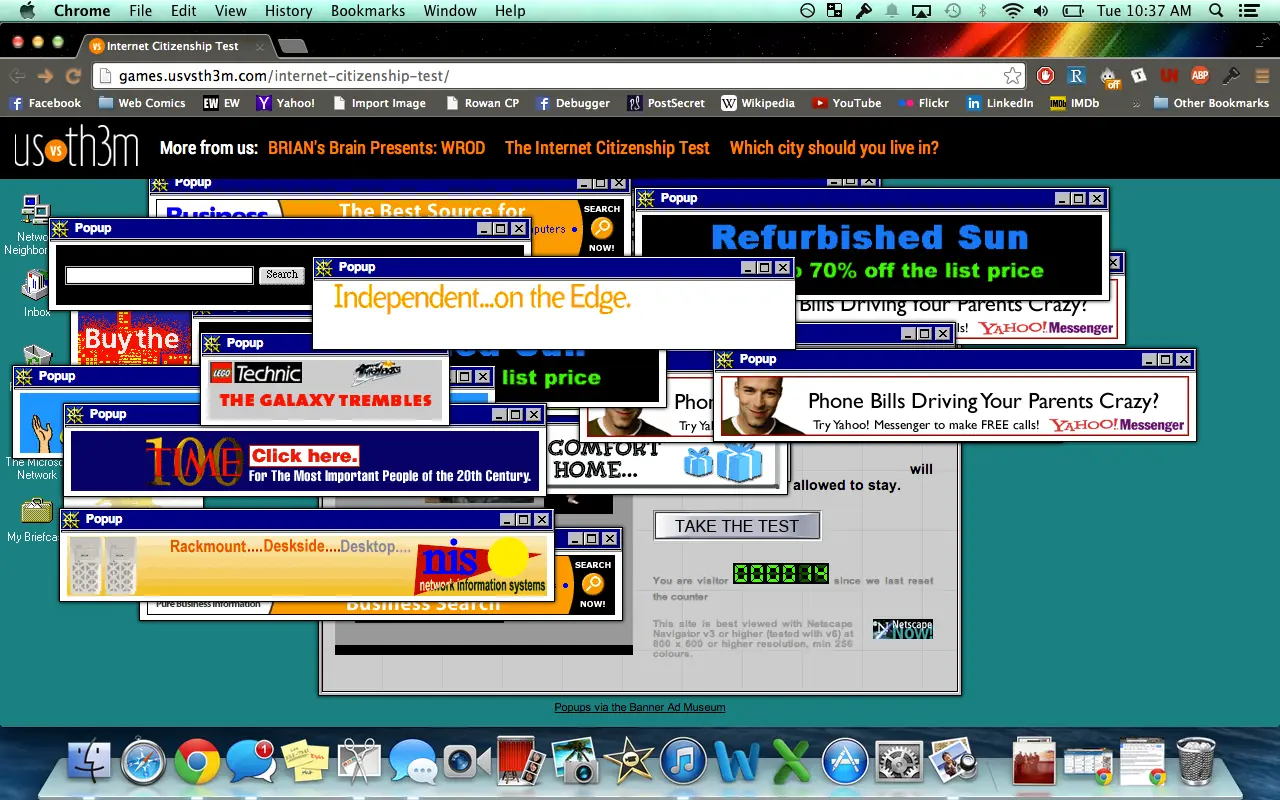The height and width of the screenshot is (800, 1280).
Task: Reload the page with the refresh icon
Action: (73, 76)
